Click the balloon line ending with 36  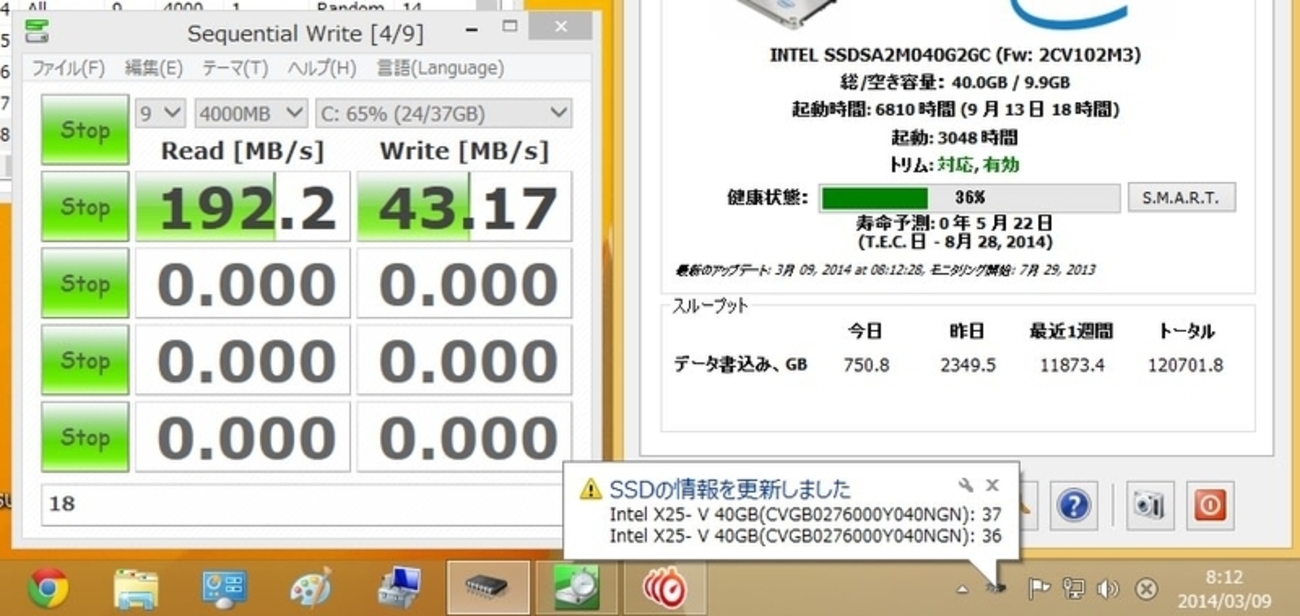pos(806,537)
